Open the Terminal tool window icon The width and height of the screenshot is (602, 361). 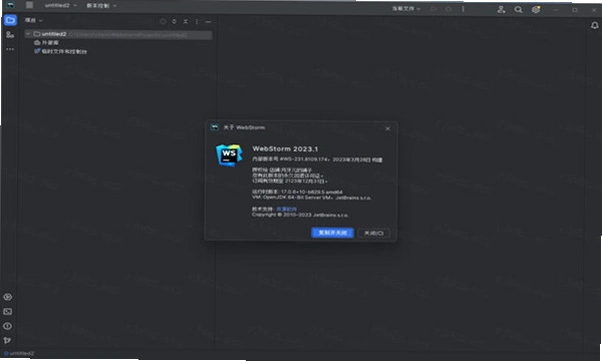pyautogui.click(x=8, y=311)
